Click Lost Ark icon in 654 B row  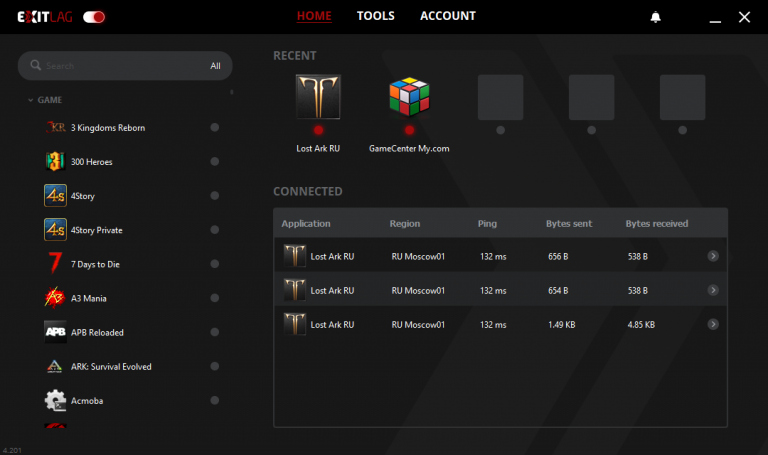pos(295,290)
